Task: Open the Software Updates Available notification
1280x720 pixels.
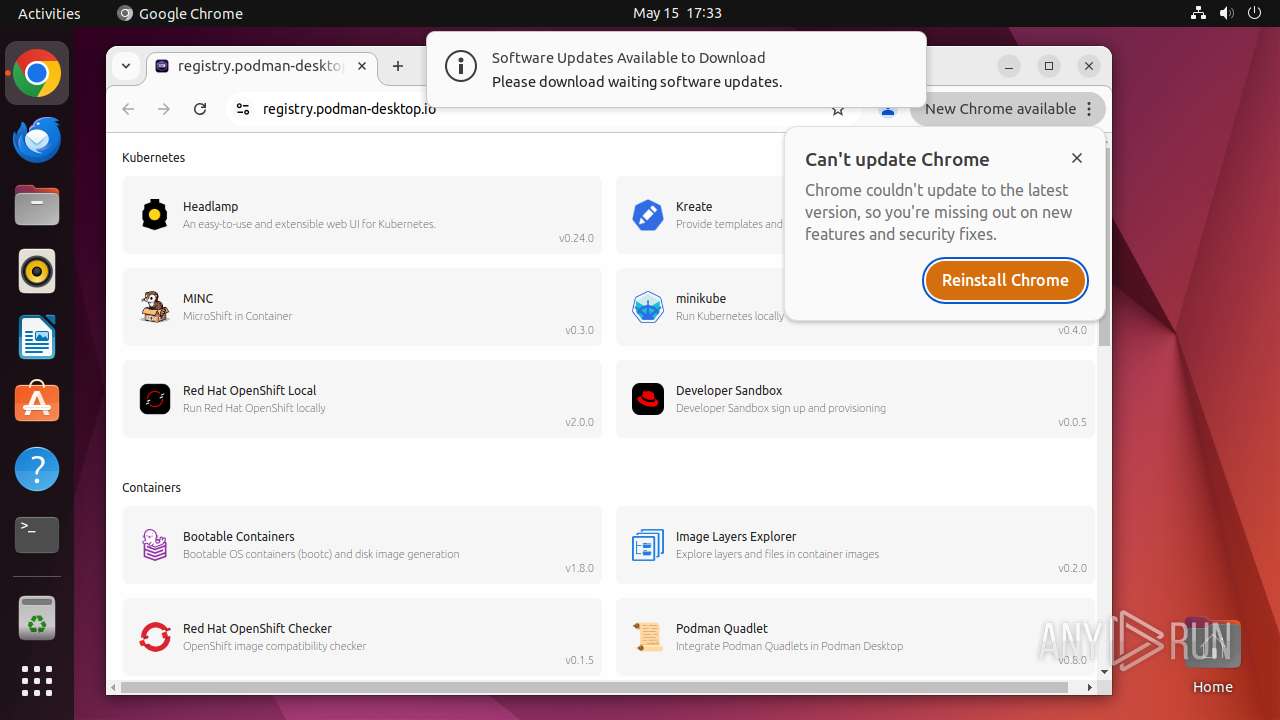Action: tap(676, 69)
